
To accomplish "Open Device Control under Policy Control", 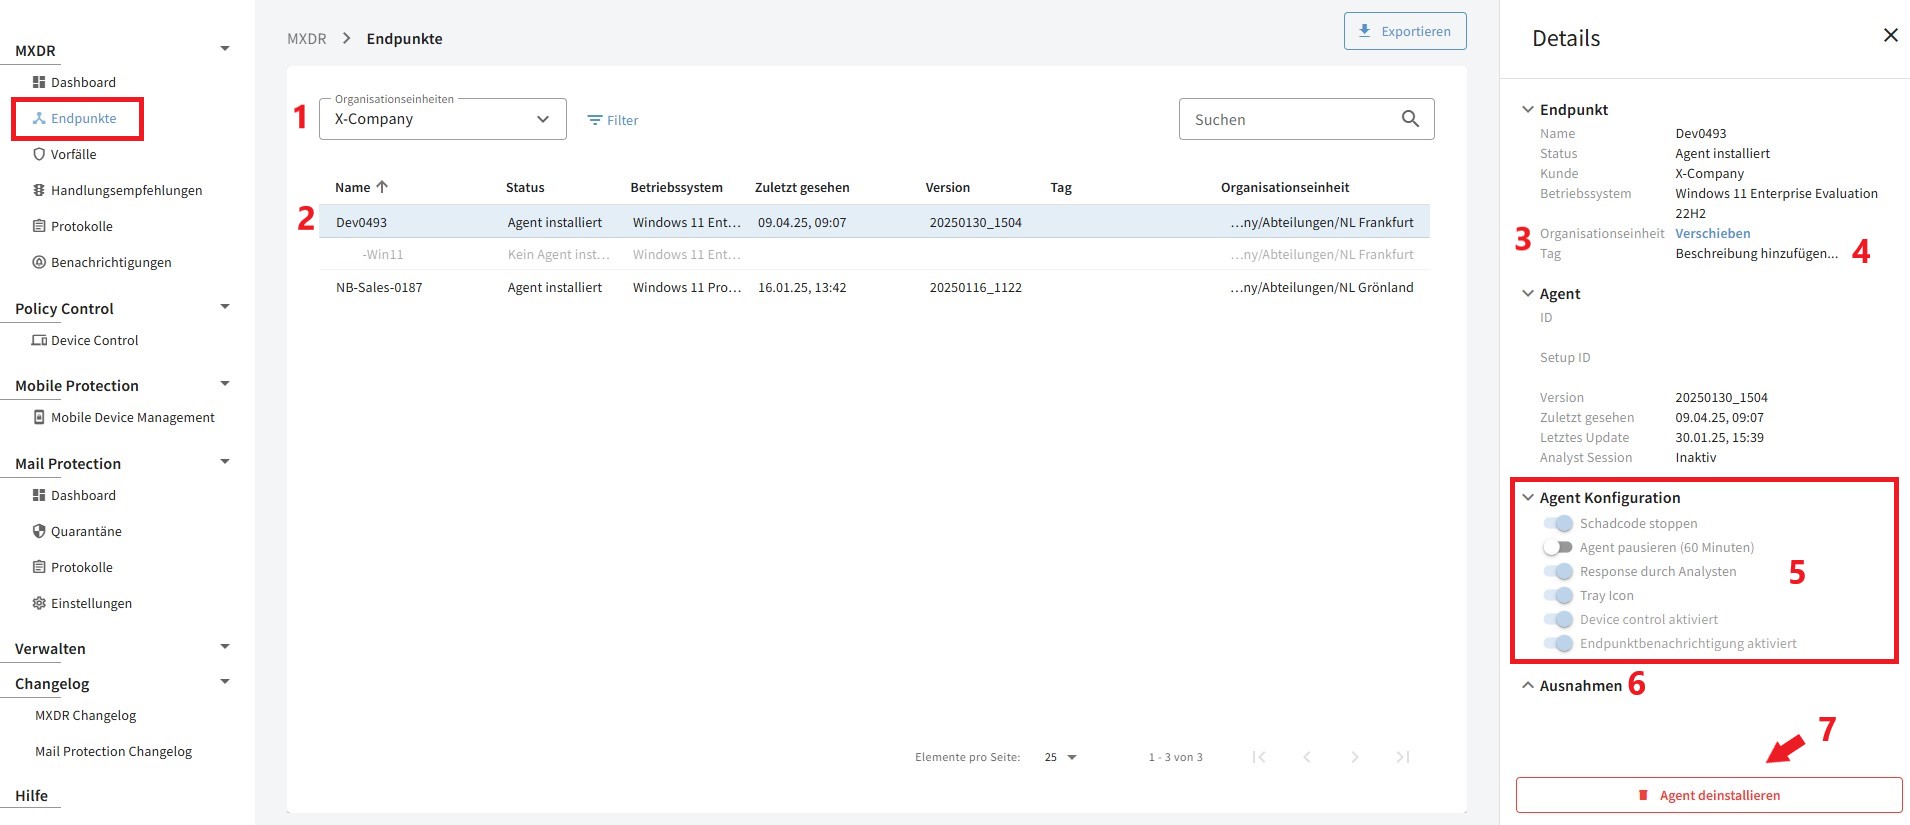I will coord(85,340).
